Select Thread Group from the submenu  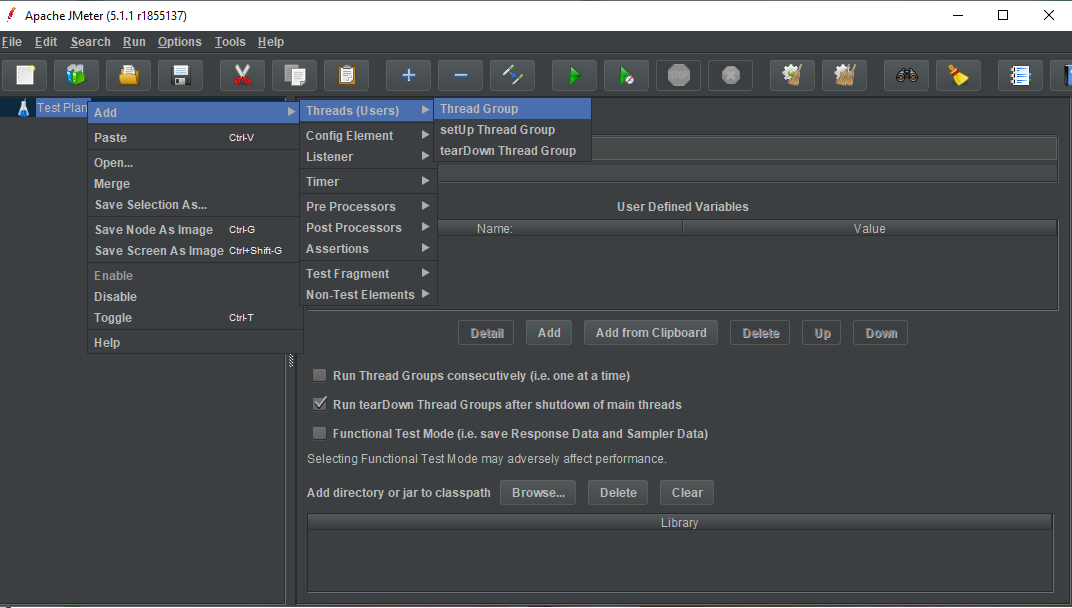click(x=512, y=109)
